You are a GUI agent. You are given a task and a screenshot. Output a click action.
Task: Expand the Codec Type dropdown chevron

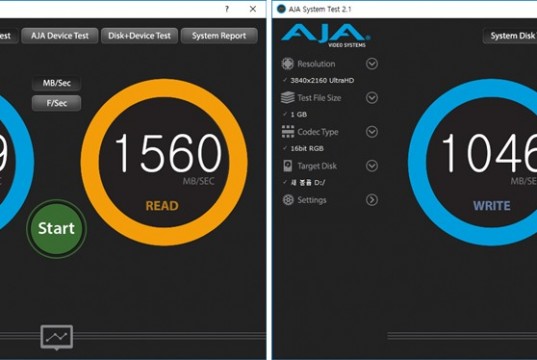tap(372, 132)
